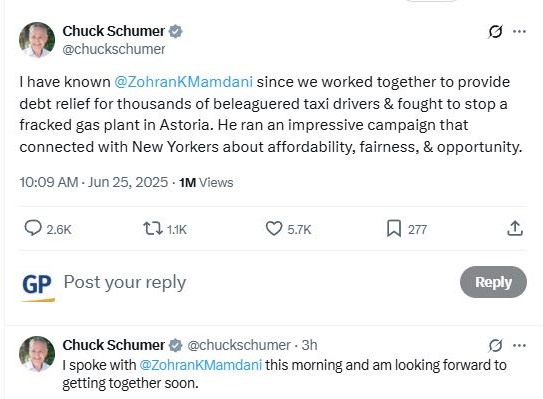
Task: Click the reply comment icon showing 2.6K
Action: 33,229
